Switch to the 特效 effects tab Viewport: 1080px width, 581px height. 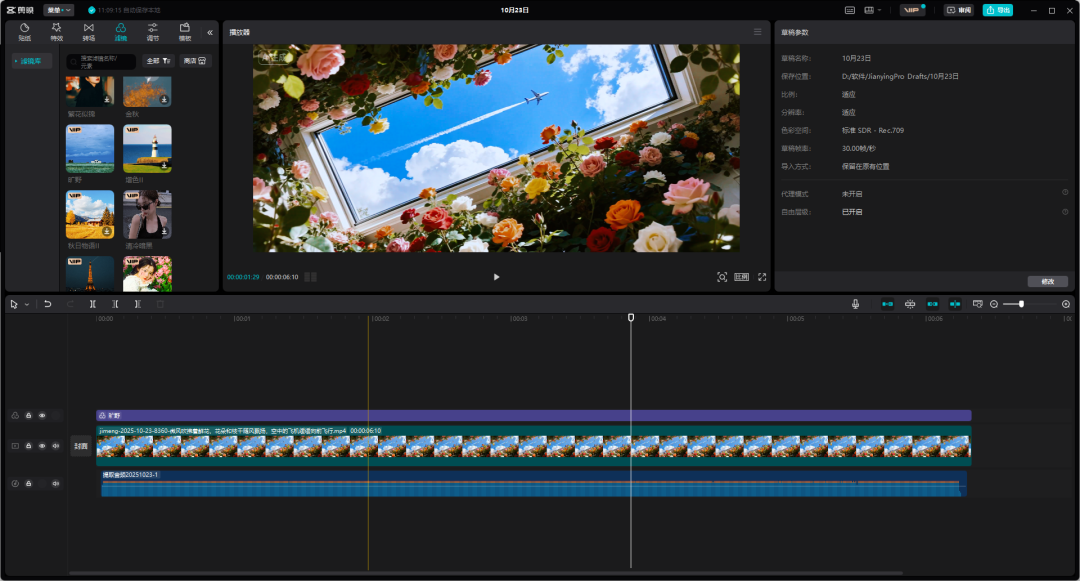click(57, 31)
